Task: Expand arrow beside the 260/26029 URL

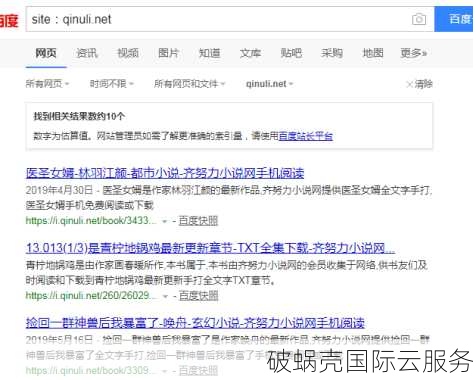Action: pos(165,296)
